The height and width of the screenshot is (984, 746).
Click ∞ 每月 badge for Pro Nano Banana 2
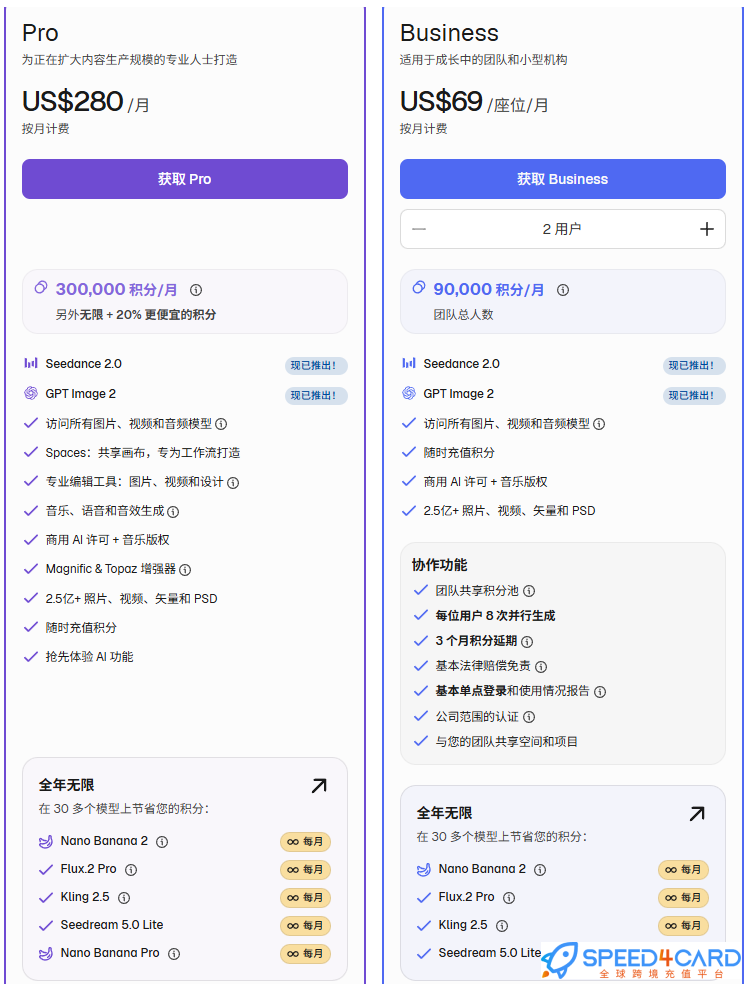(306, 842)
